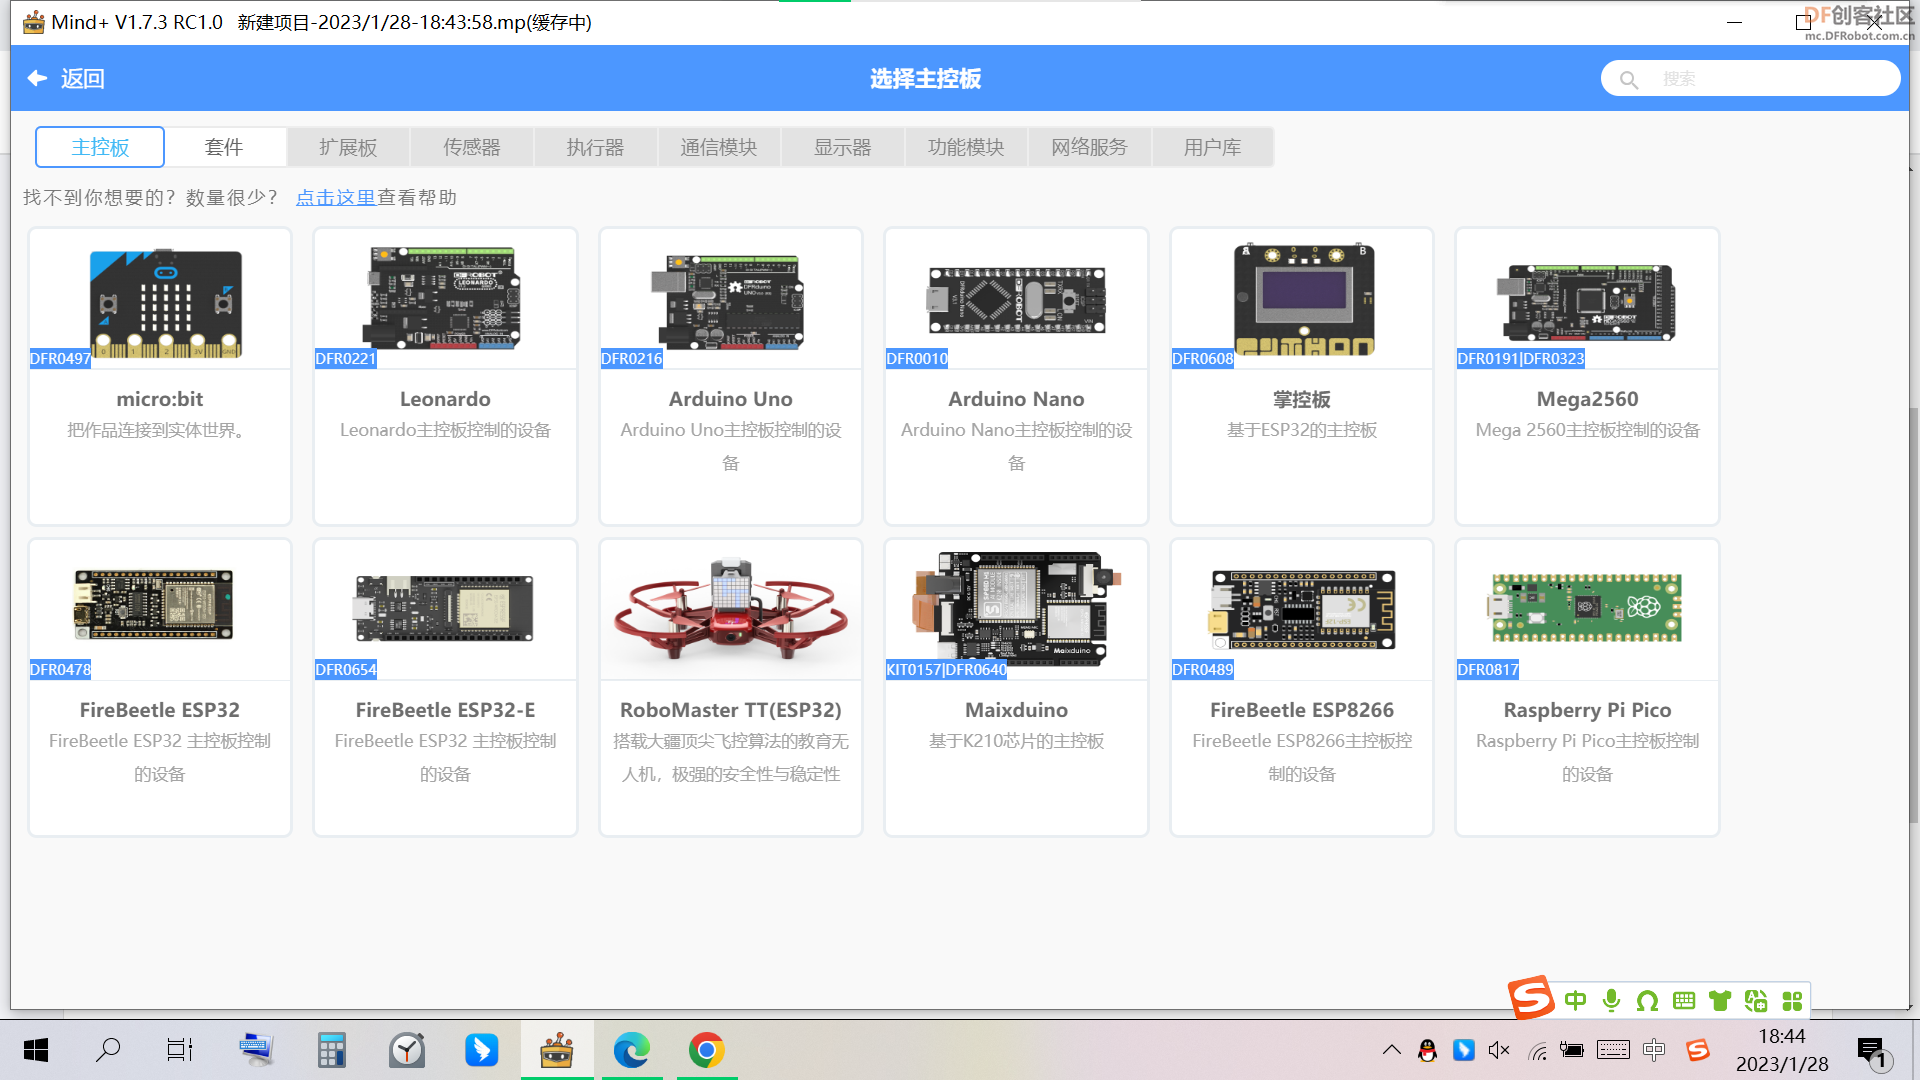Open the 功能模块 tab

click(966, 147)
